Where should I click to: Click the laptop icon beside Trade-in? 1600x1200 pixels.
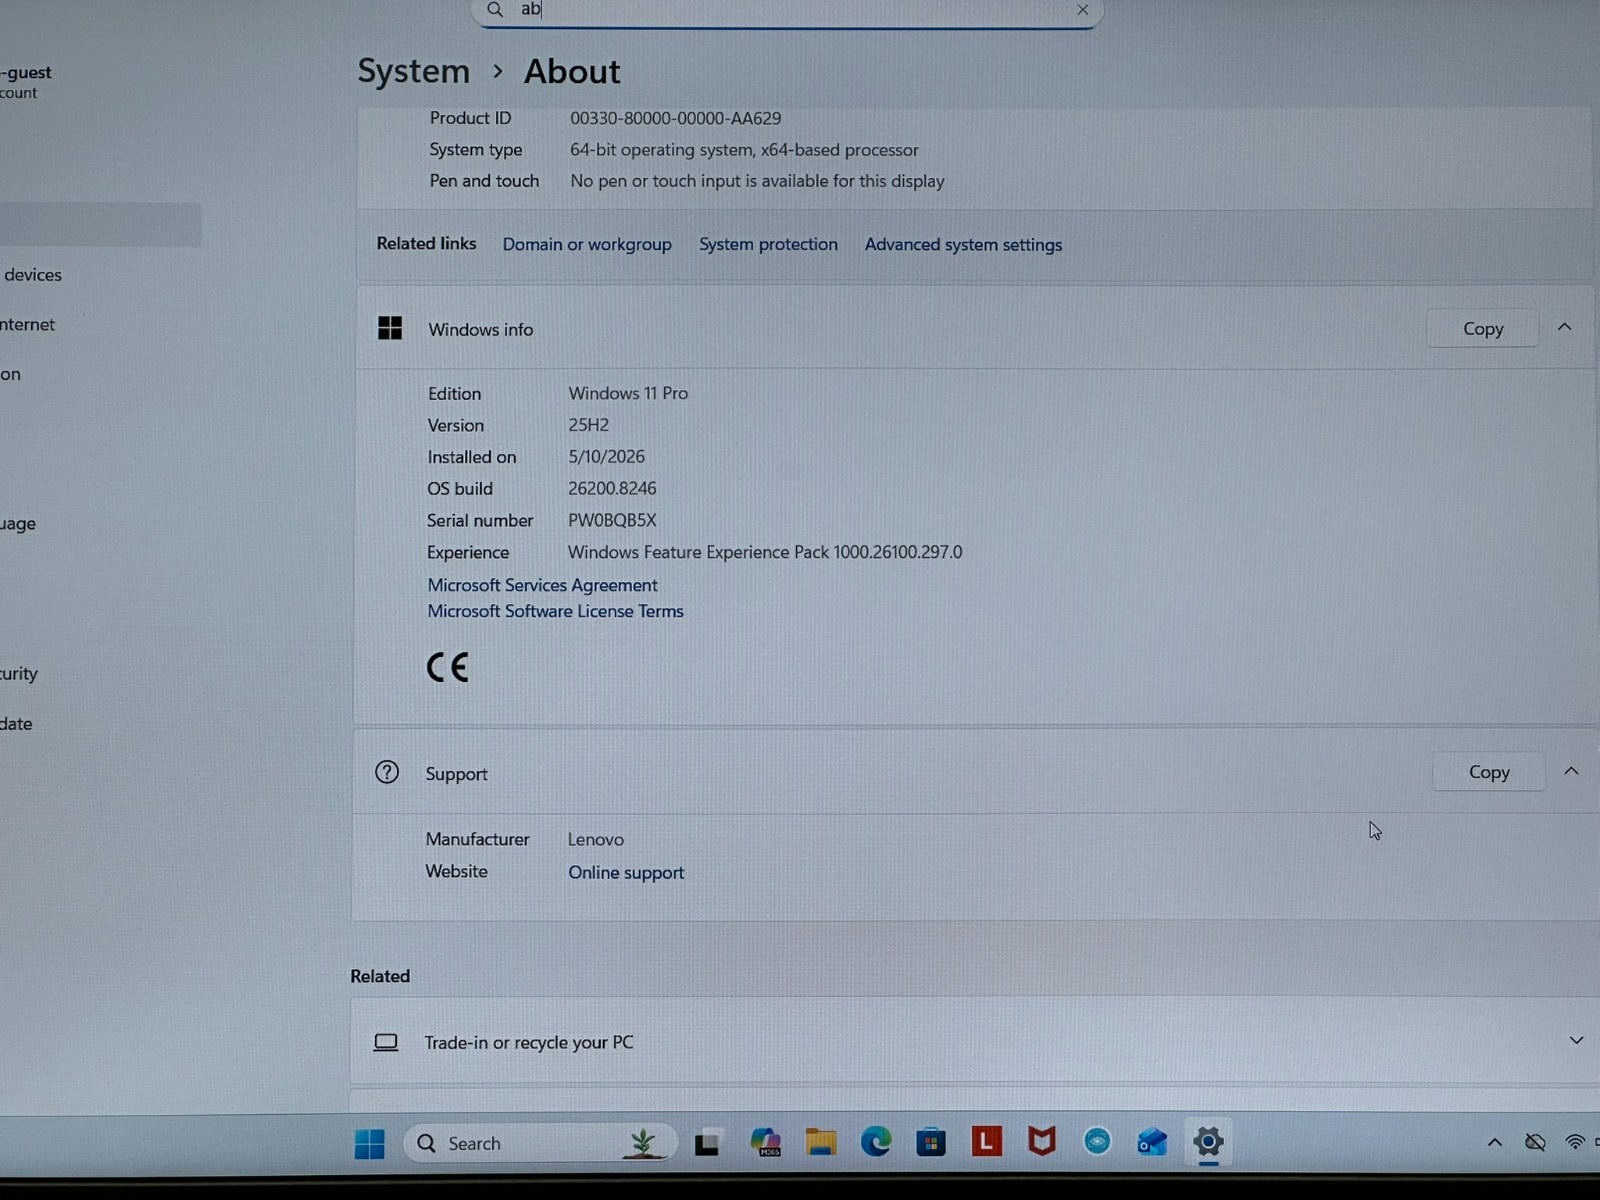pos(386,1043)
